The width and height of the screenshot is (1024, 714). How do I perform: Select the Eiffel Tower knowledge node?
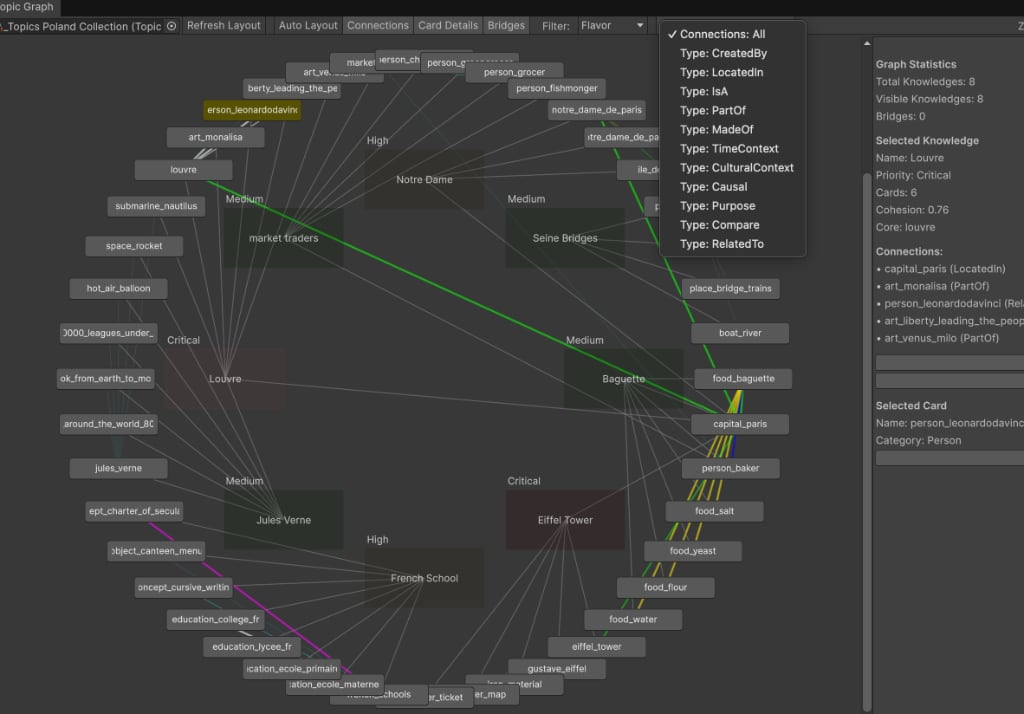565,520
